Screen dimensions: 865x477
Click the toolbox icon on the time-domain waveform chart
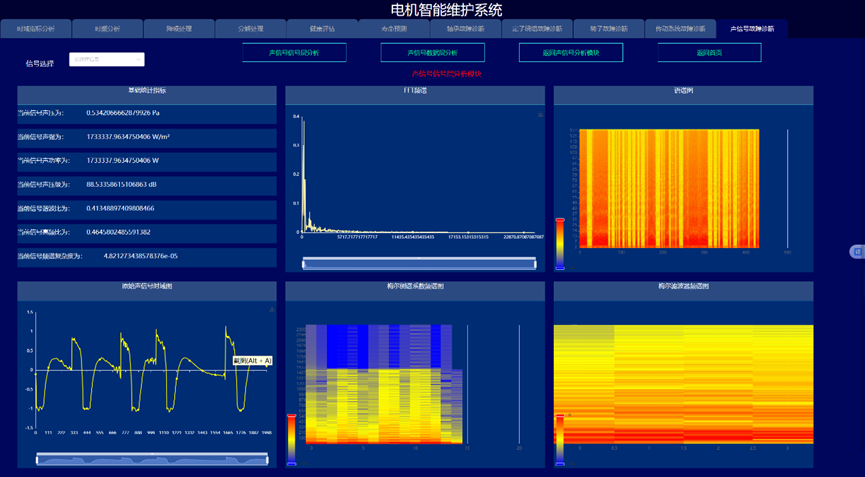tap(271, 310)
